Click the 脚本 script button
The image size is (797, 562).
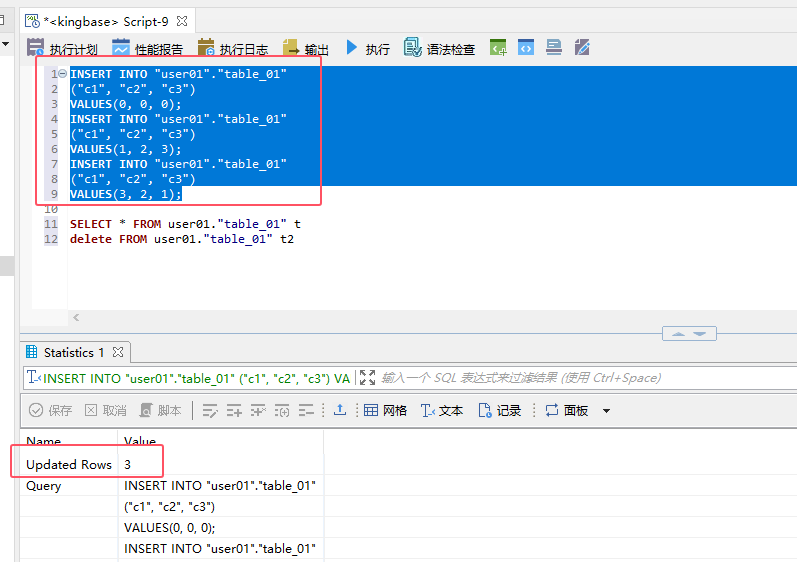pyautogui.click(x=160, y=410)
